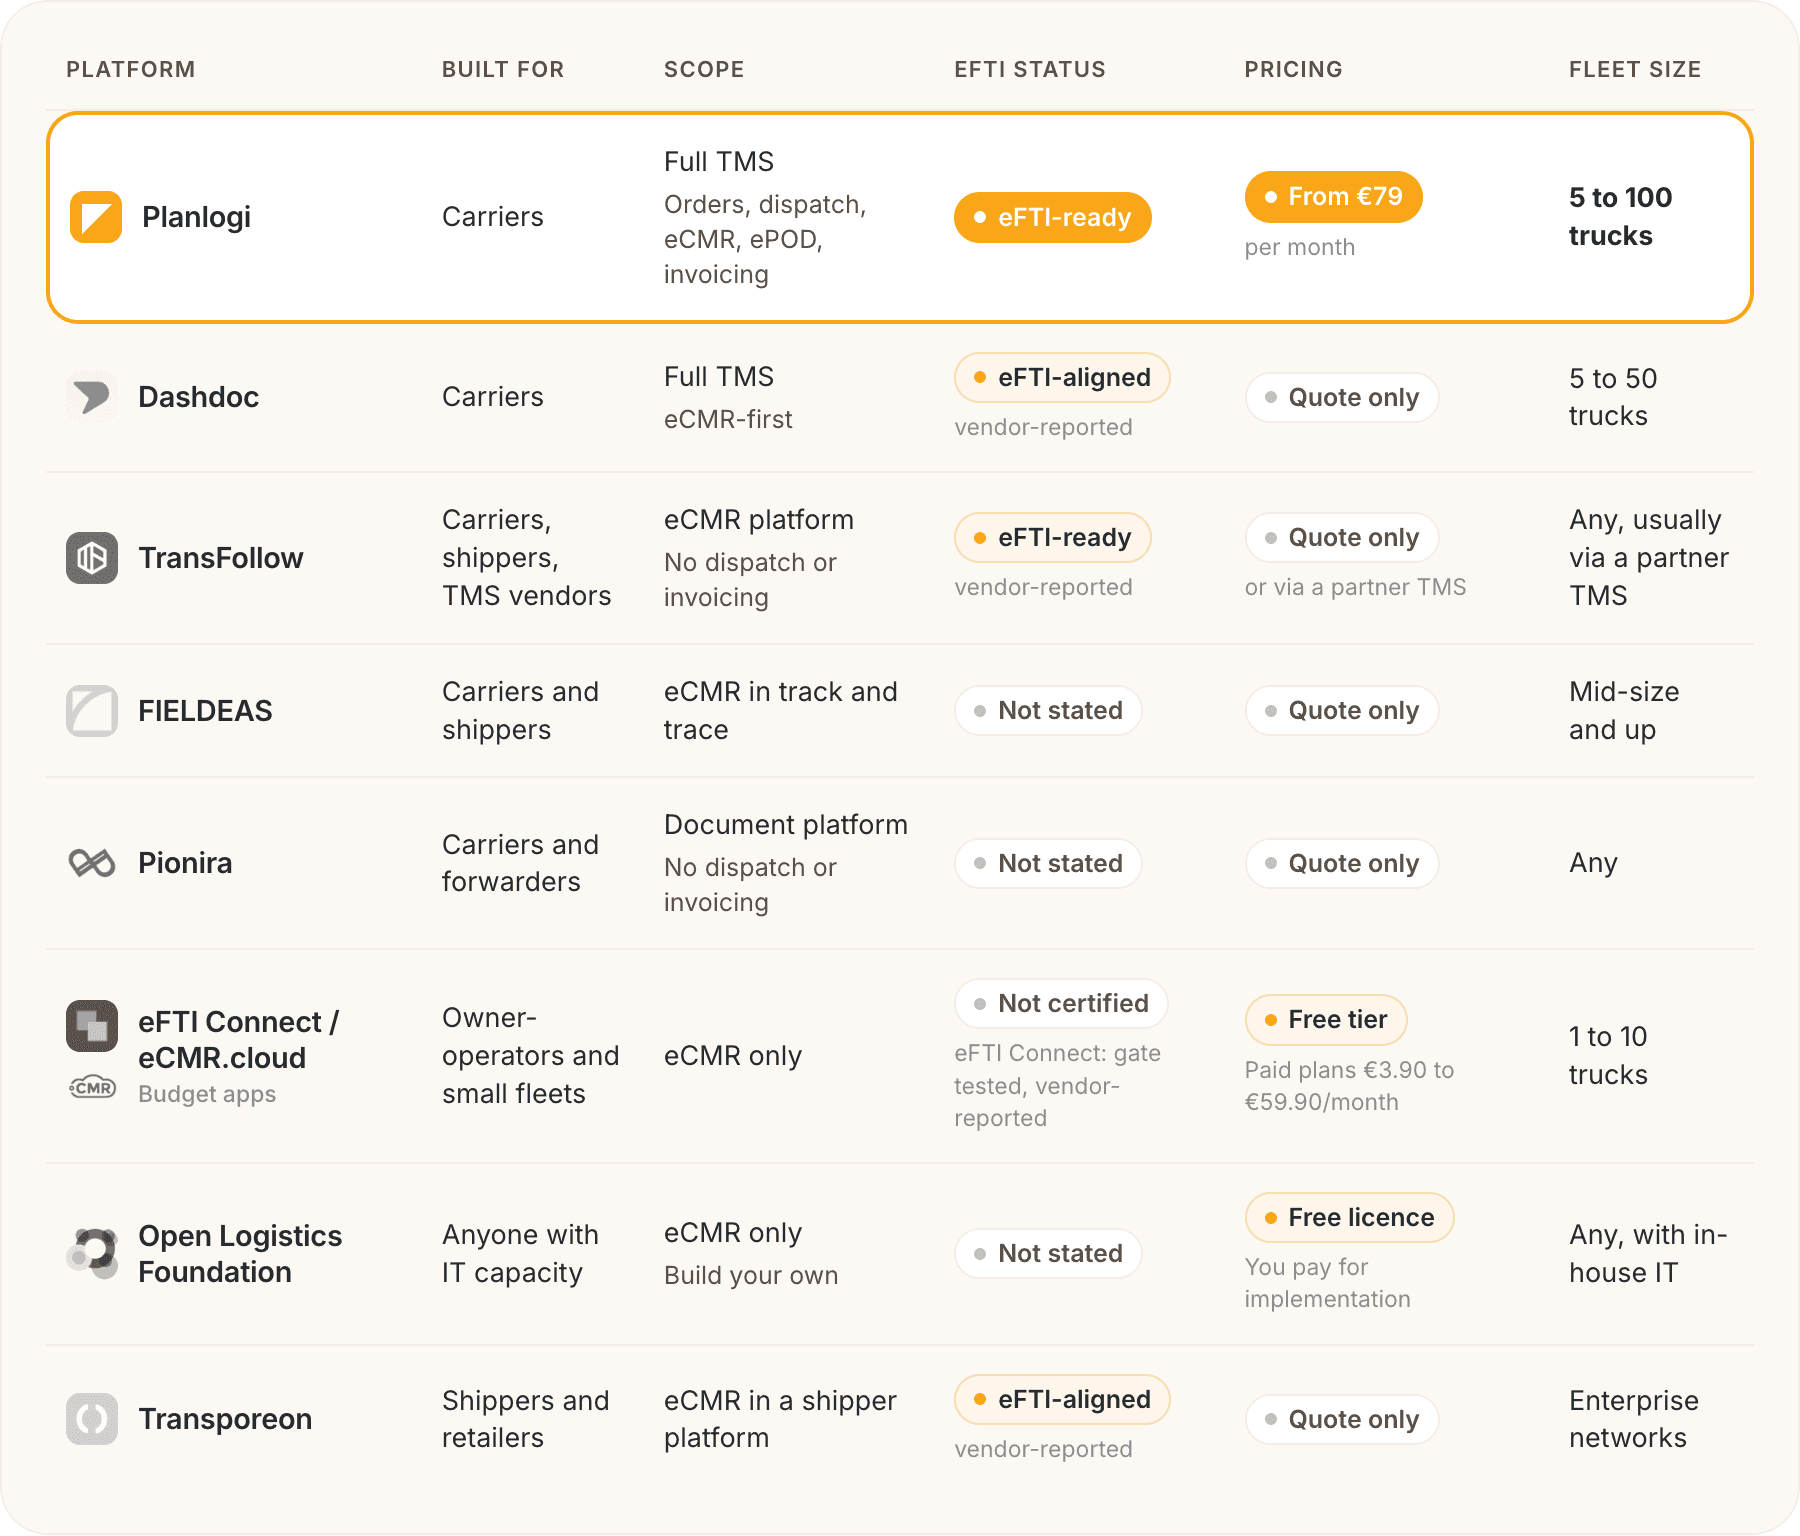
Task: Click the 'Enterprise networks' fleet size cell
Action: [1634, 1419]
